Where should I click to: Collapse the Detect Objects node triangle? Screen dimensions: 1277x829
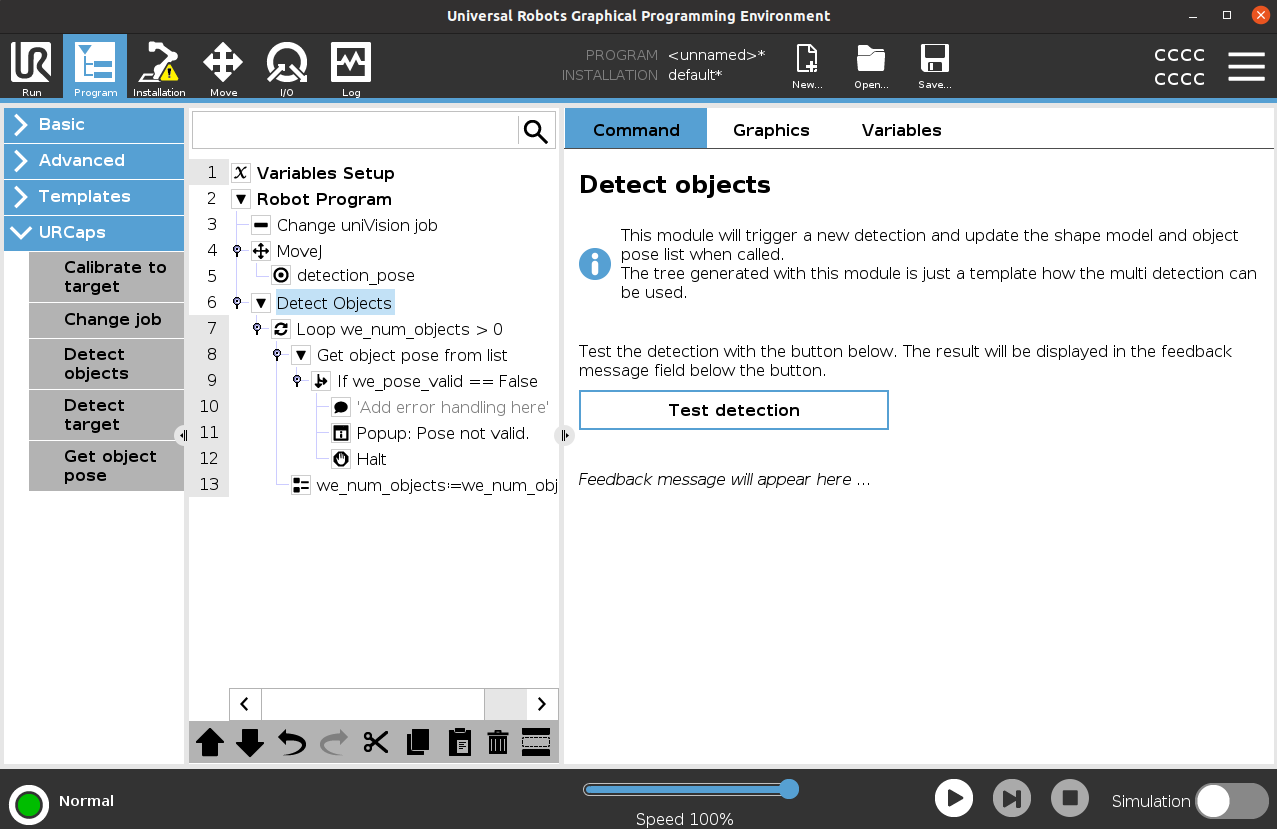point(261,303)
